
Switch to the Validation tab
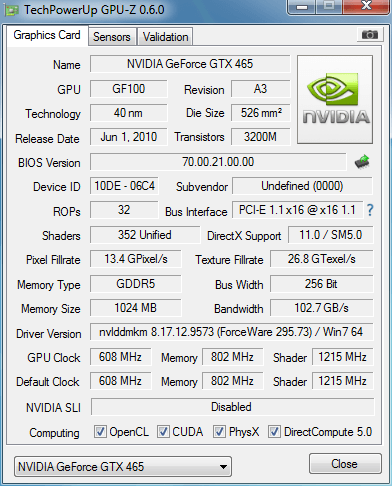(165, 37)
